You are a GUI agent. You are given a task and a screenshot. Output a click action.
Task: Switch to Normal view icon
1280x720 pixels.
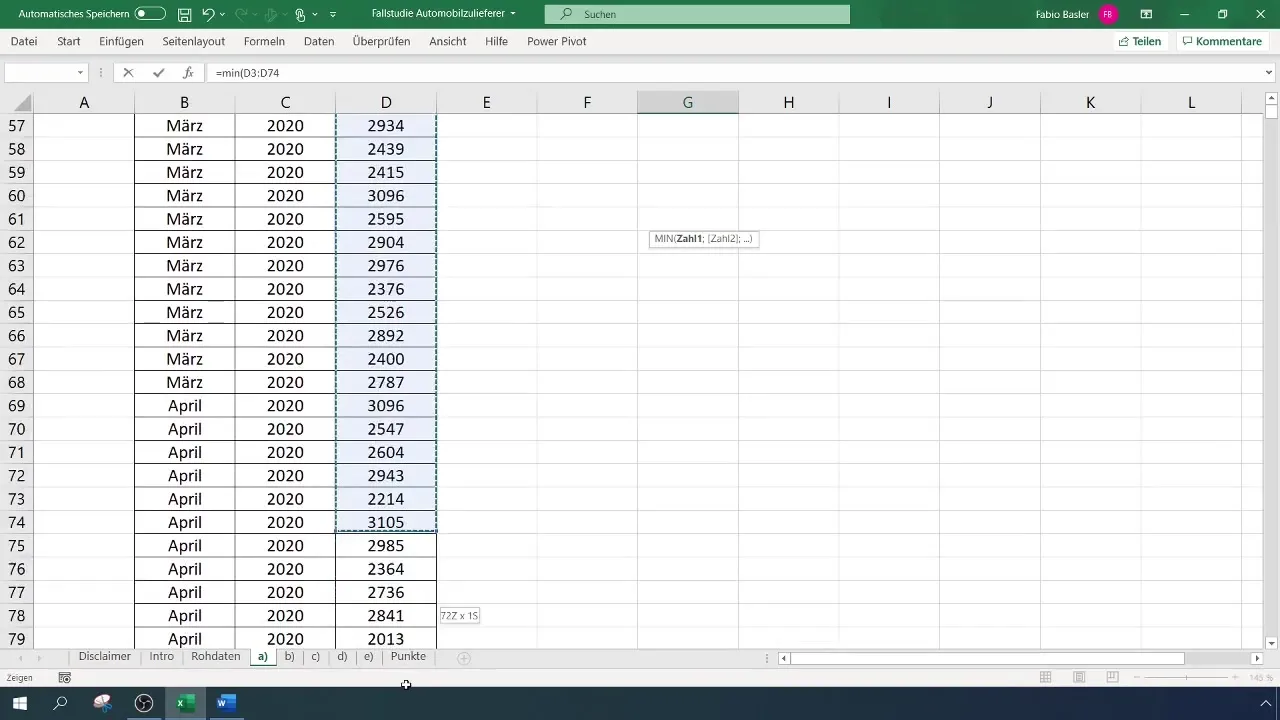click(1046, 678)
